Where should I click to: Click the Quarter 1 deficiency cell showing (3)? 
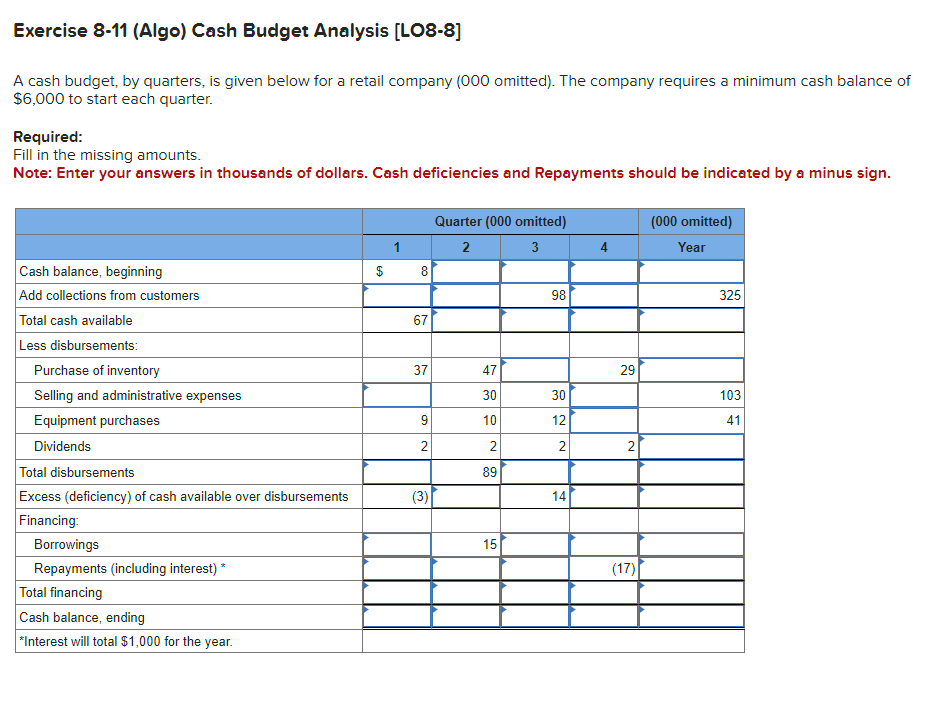click(395, 495)
